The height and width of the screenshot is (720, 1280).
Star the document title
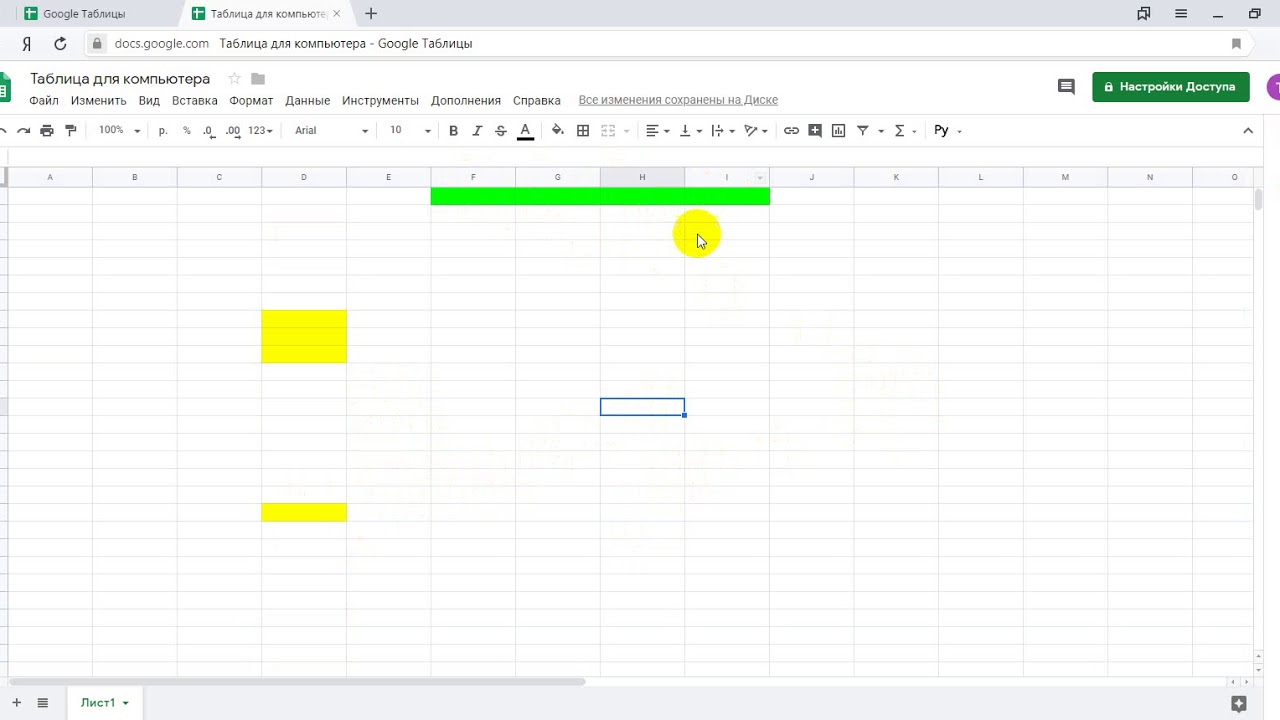click(x=234, y=79)
